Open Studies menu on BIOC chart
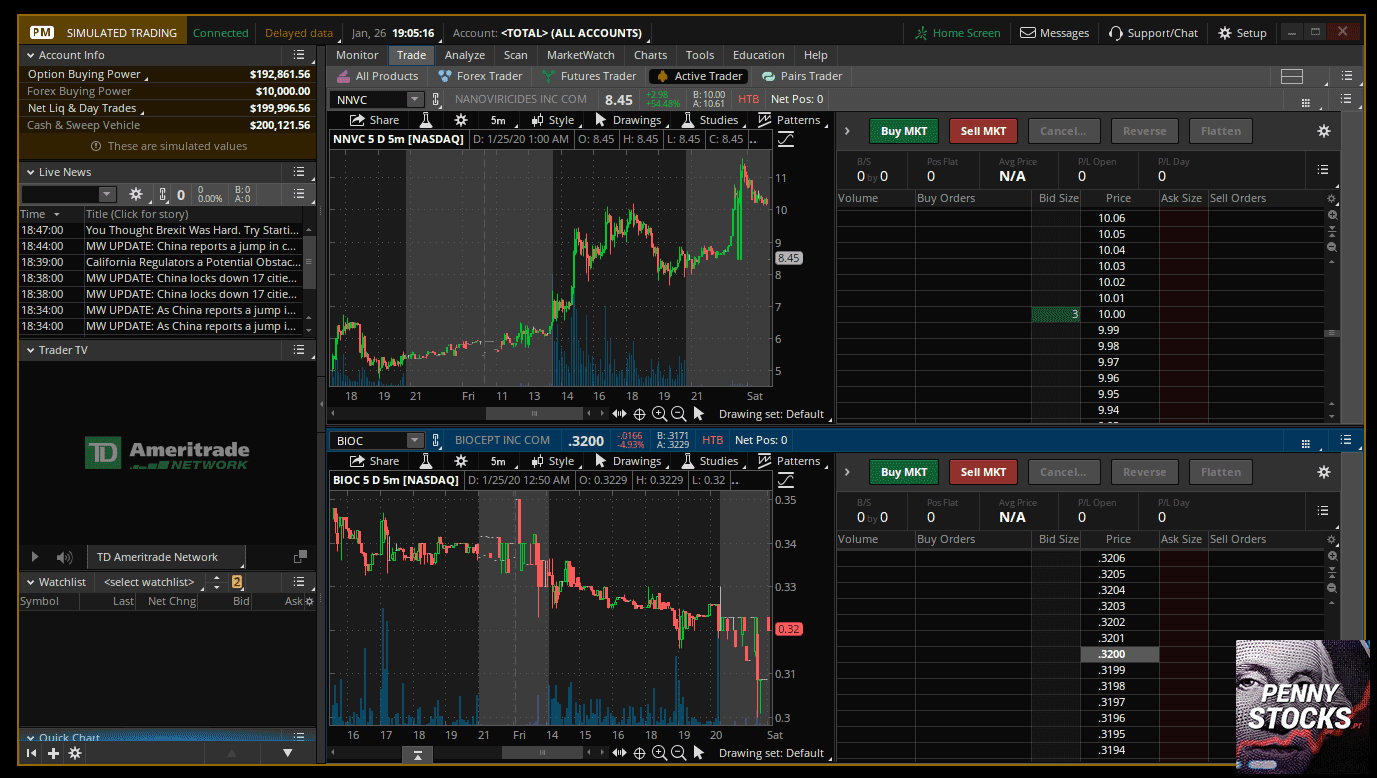 710,461
